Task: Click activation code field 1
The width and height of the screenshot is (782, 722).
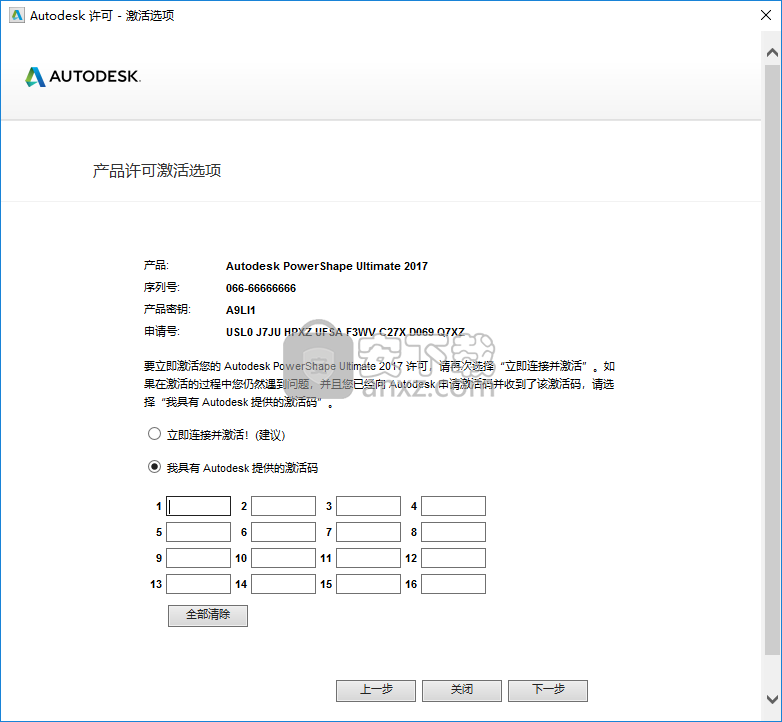Action: 198,506
